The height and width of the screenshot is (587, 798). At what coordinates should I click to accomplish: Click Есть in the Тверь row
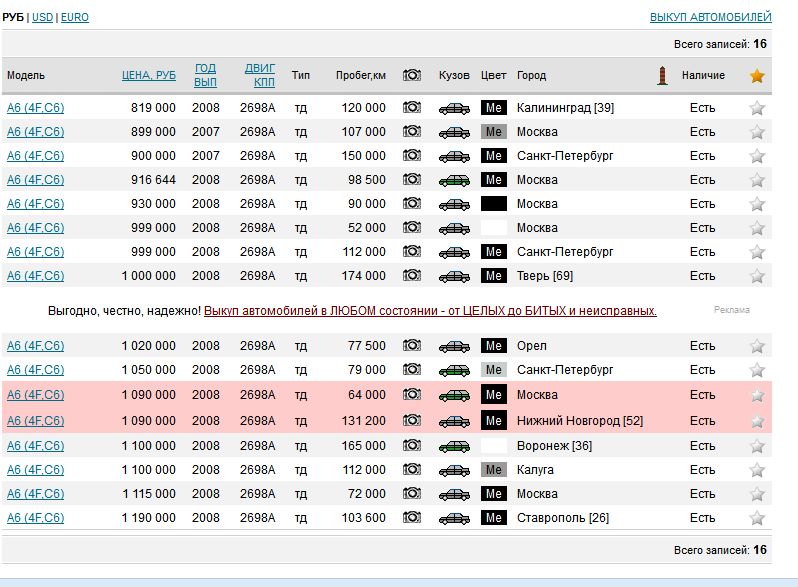click(x=702, y=275)
